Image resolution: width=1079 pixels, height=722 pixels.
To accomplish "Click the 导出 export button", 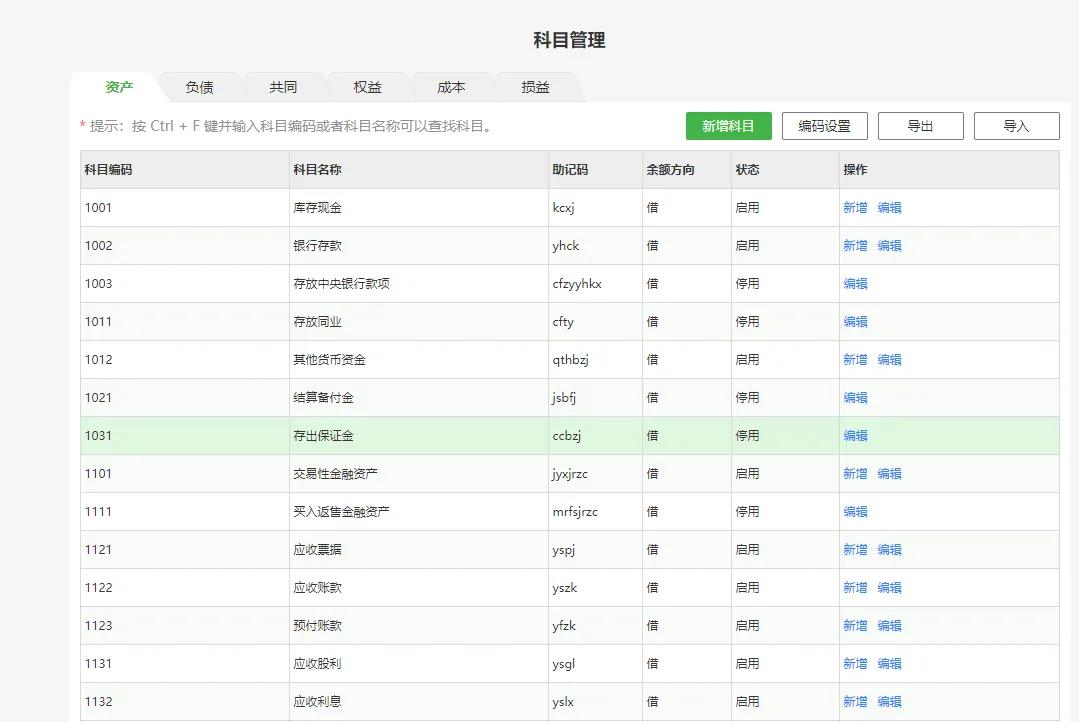I will tap(920, 125).
